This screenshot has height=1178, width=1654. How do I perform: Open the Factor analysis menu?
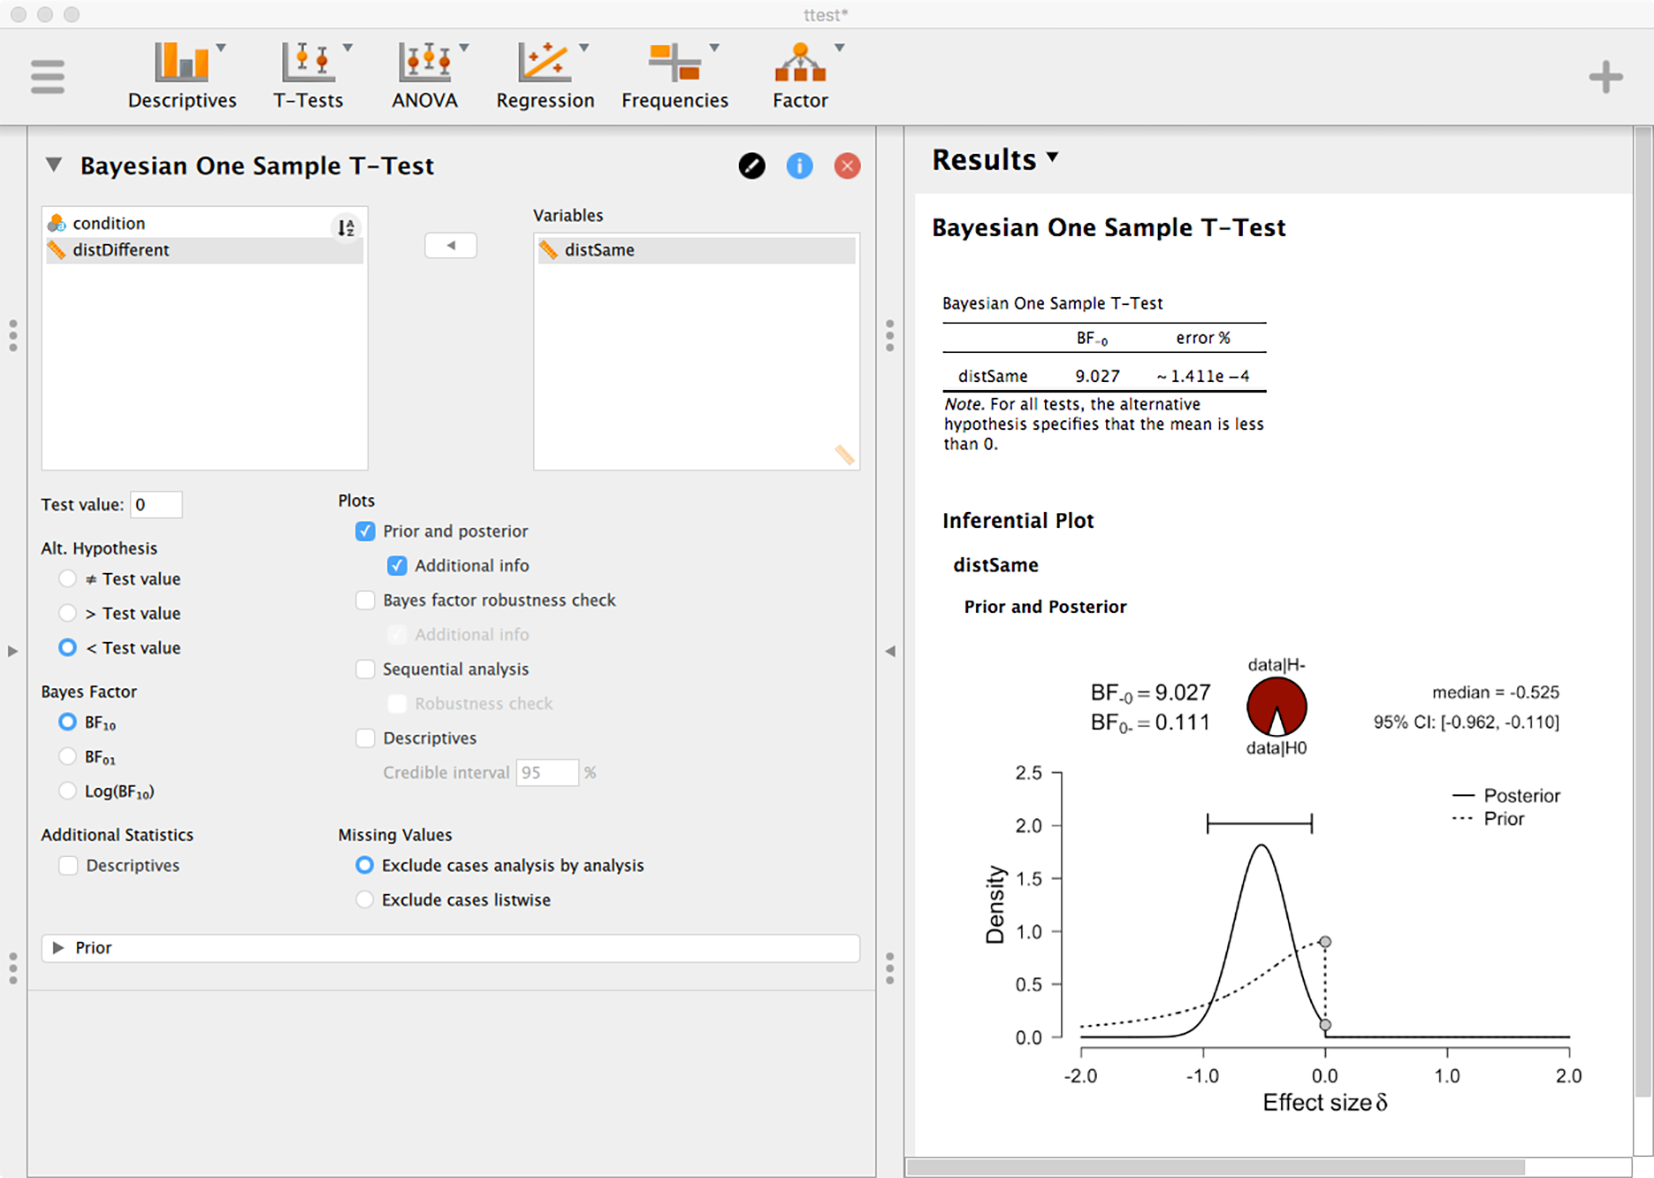(x=800, y=76)
